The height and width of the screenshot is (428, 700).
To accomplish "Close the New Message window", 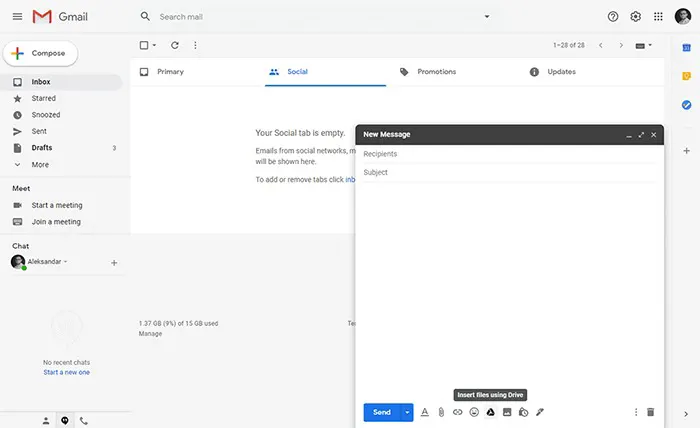I will pos(654,135).
